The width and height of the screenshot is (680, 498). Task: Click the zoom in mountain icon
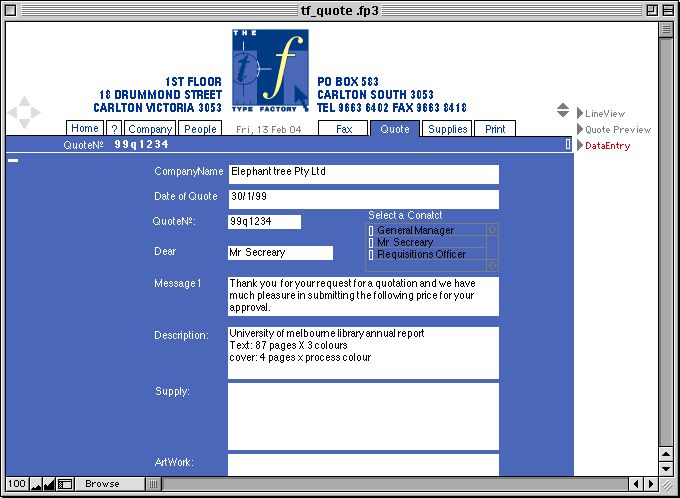50,484
